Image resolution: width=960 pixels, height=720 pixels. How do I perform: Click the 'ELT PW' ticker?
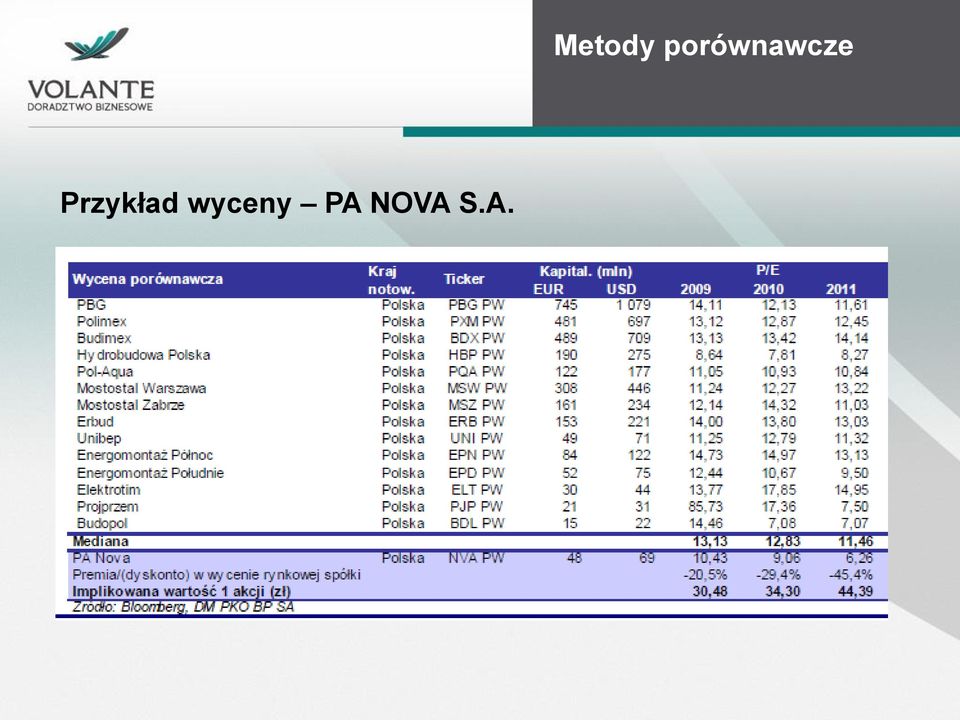pyautogui.click(x=476, y=490)
